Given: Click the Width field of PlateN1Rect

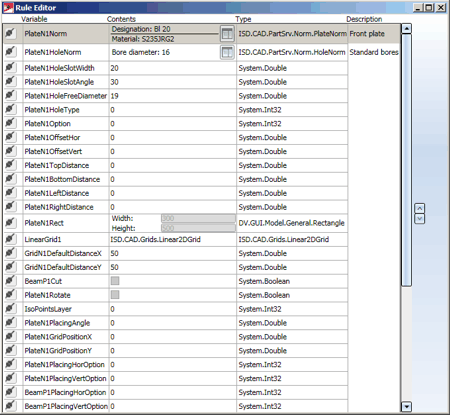Looking at the screenshot, I should click(198, 218).
